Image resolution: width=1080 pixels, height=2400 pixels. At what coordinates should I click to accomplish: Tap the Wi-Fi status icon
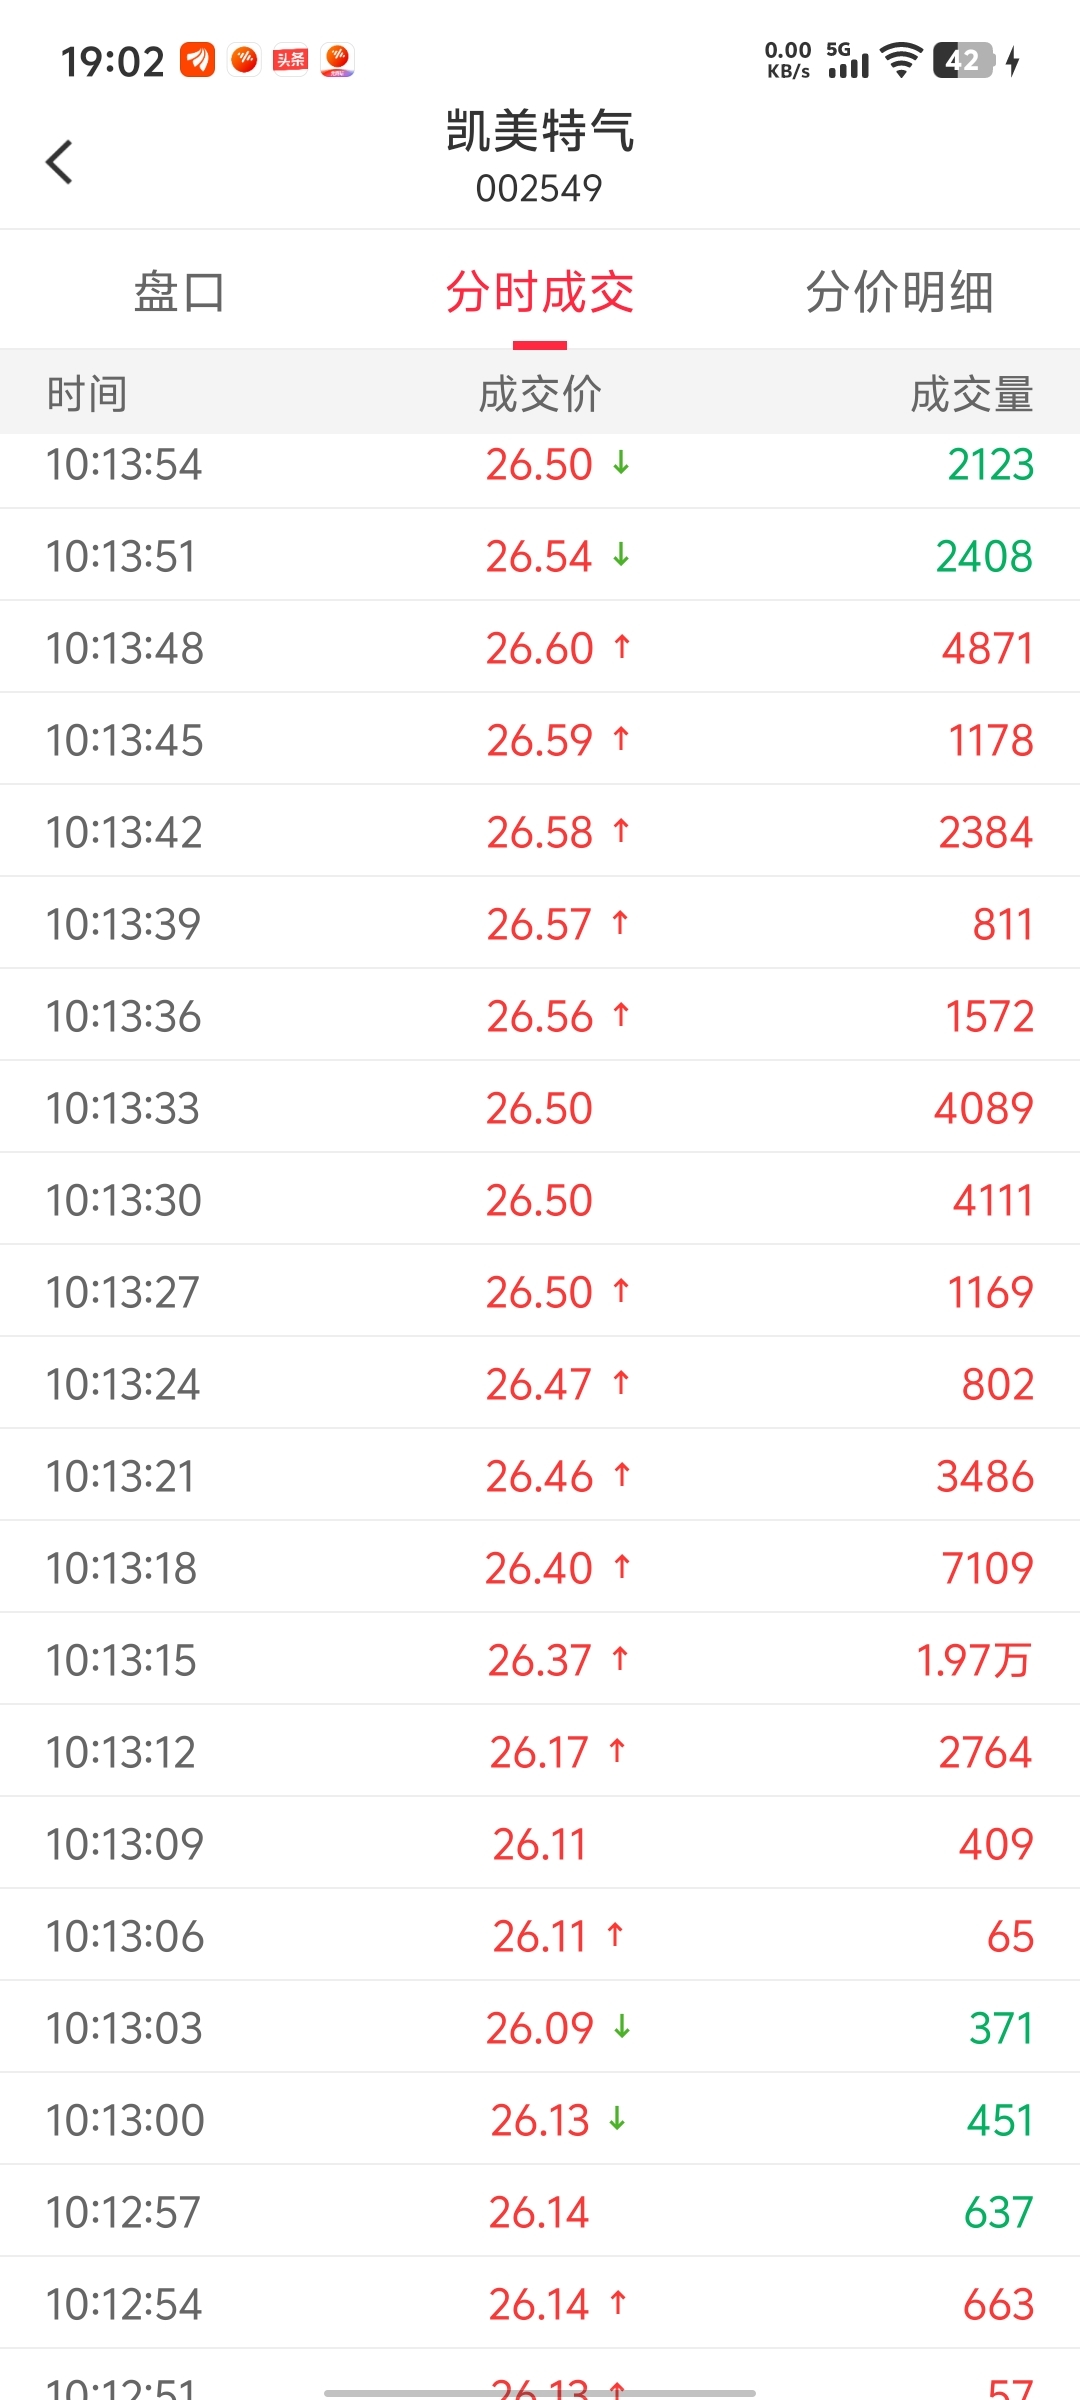pos(902,61)
